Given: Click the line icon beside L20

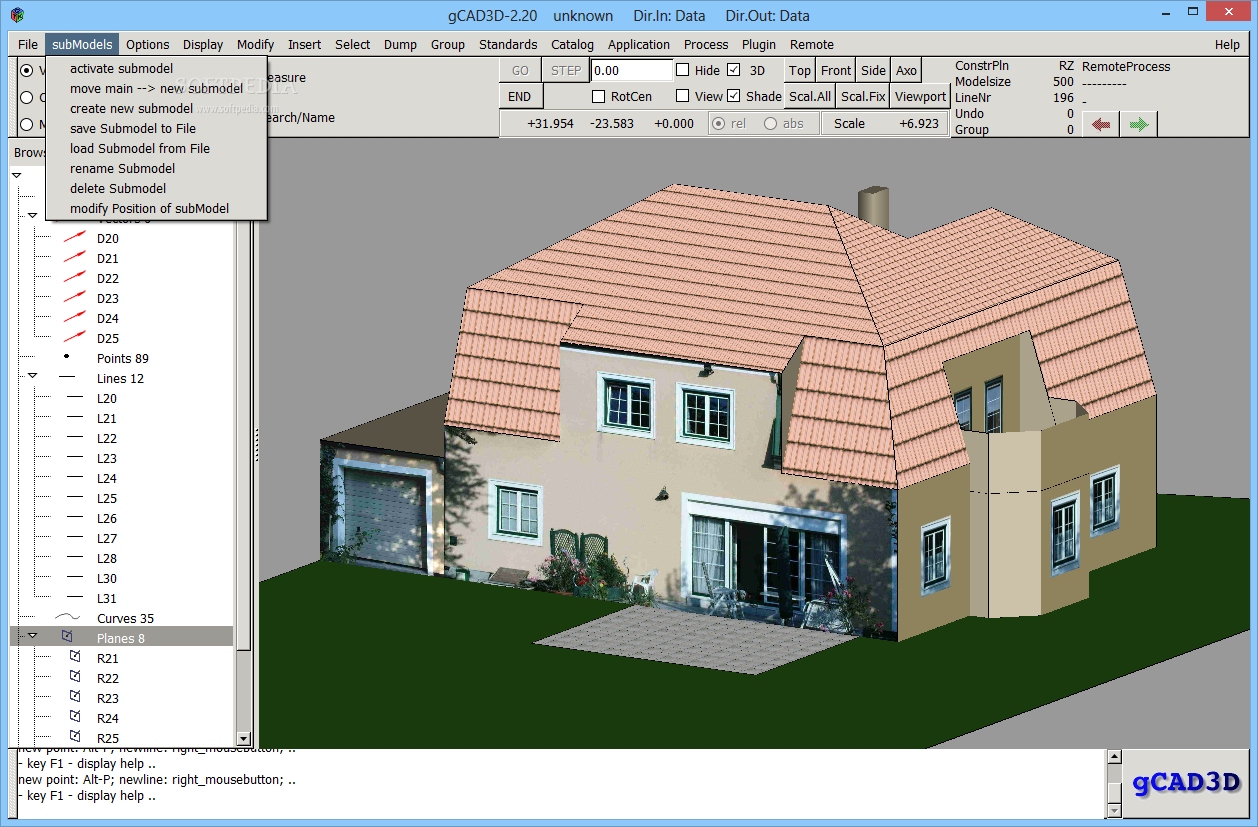Looking at the screenshot, I should click(x=75, y=398).
